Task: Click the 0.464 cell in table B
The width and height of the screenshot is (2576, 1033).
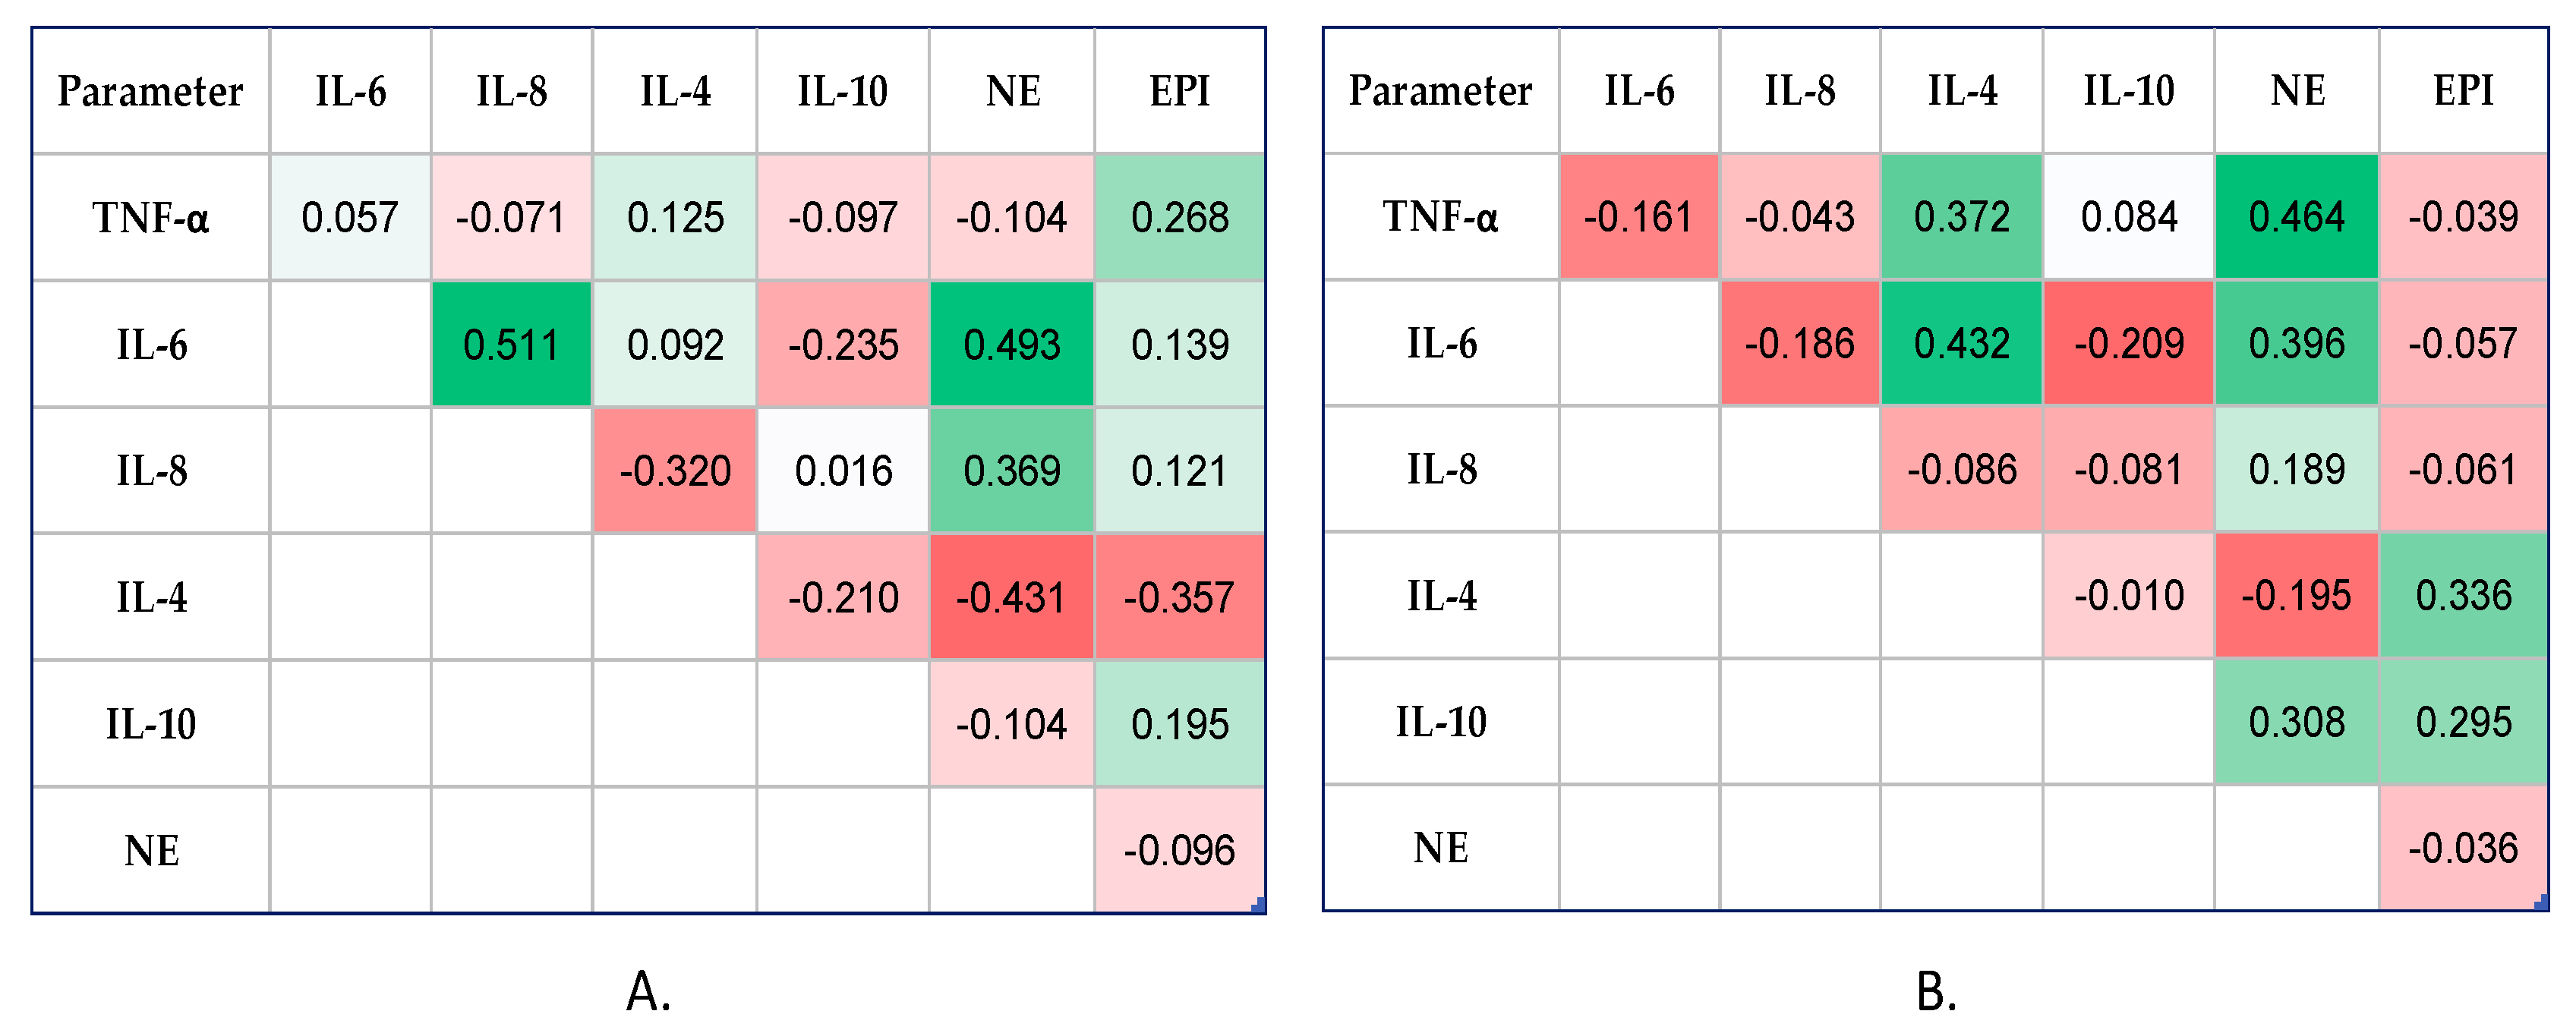Action: click(2296, 217)
